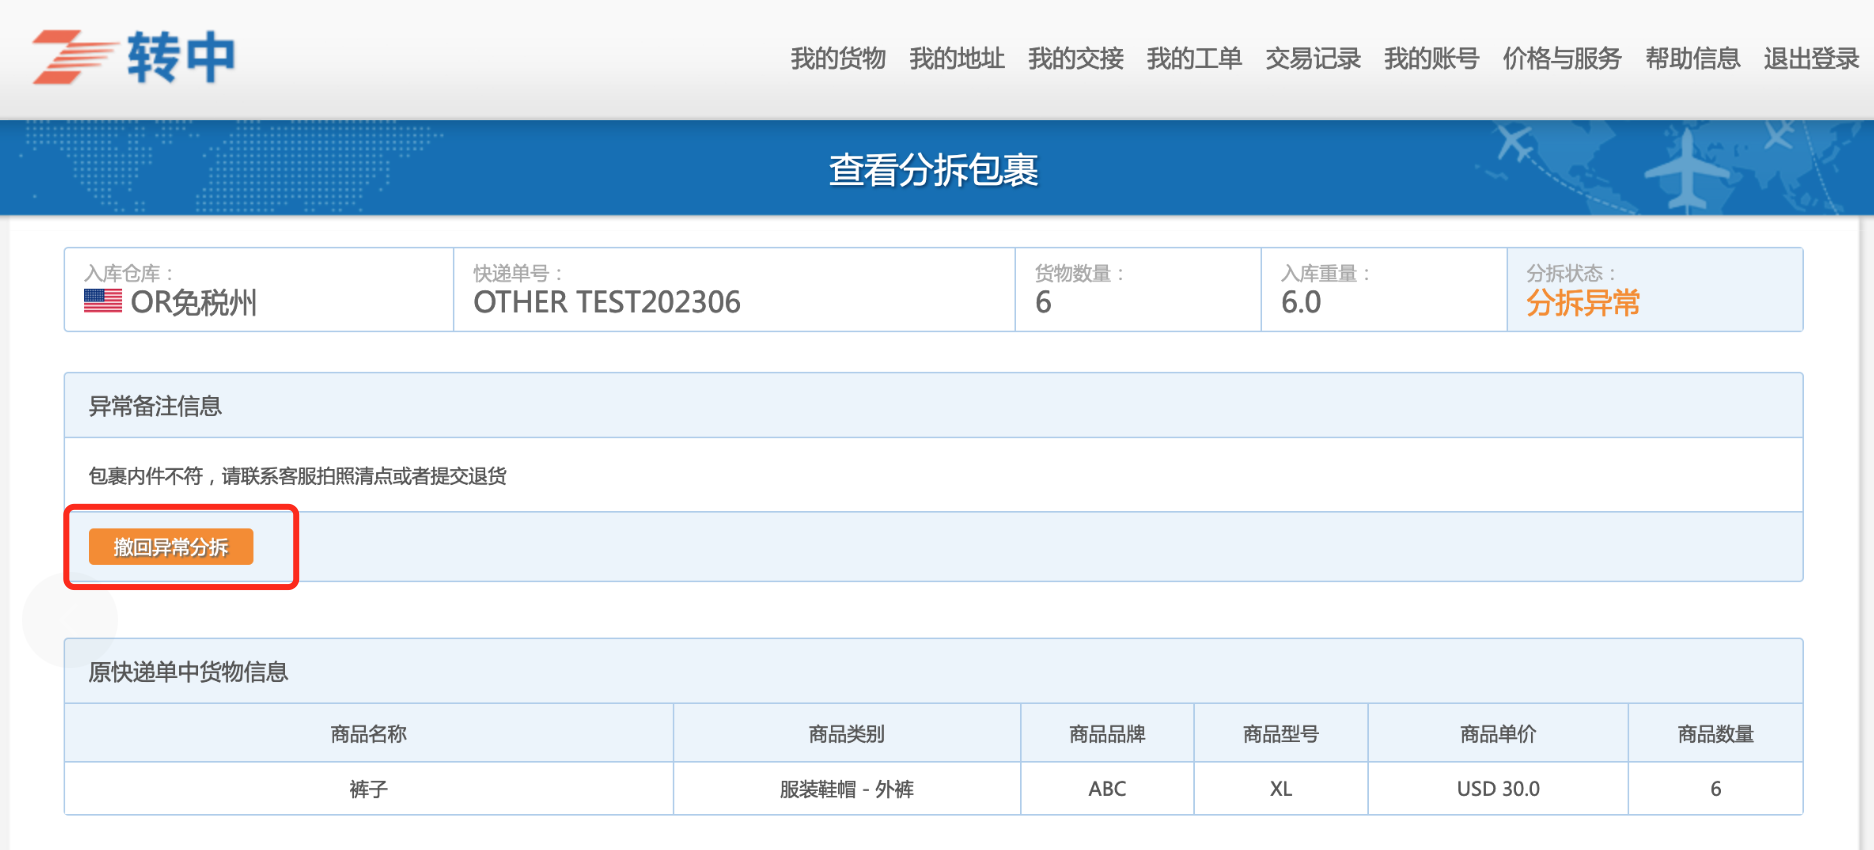This screenshot has width=1874, height=850.
Task: Click the 货物数量 label
Action: point(1079,273)
